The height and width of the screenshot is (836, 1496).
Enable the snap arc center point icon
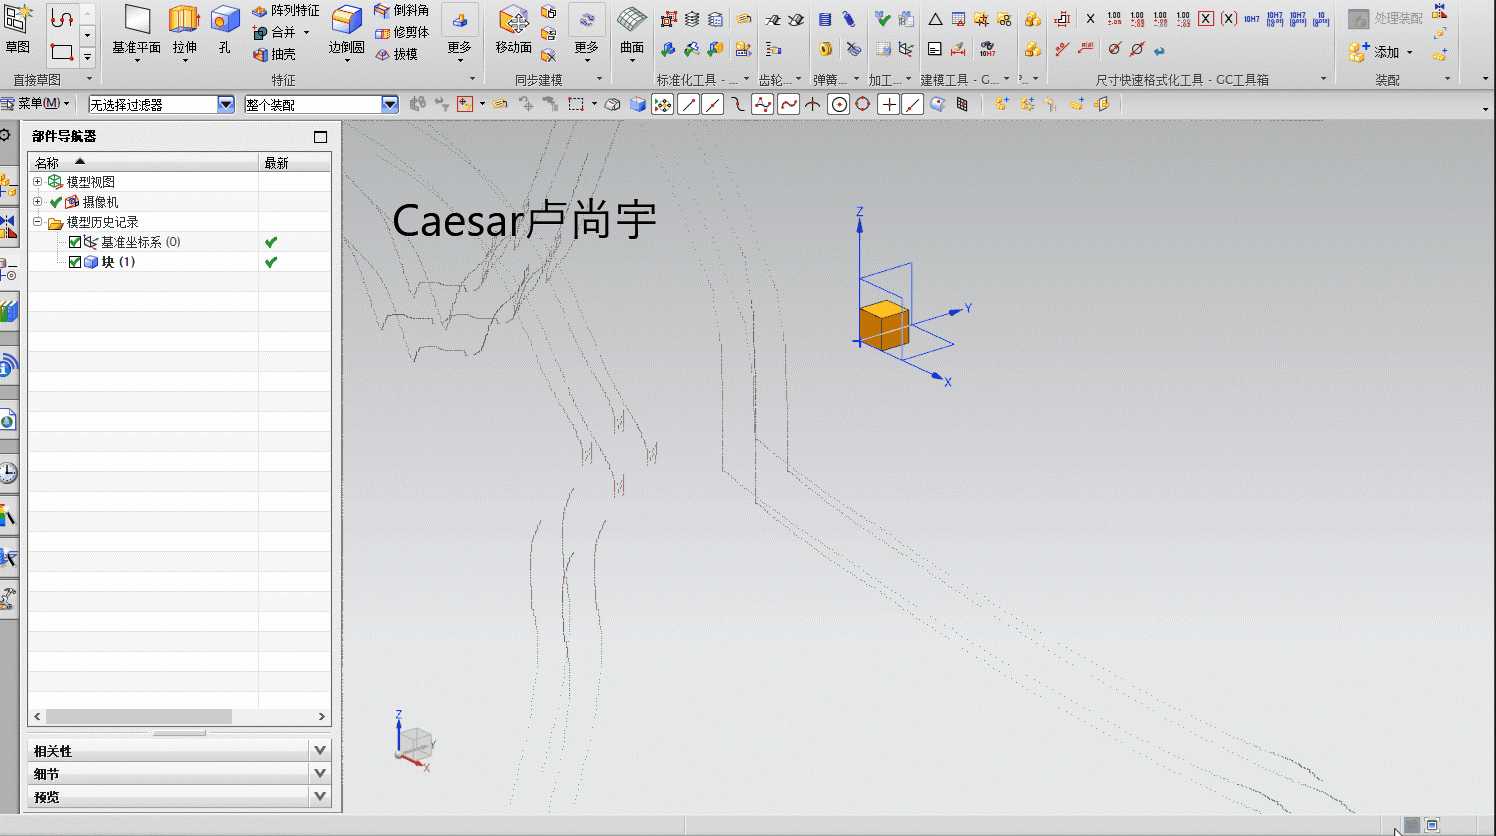click(839, 104)
